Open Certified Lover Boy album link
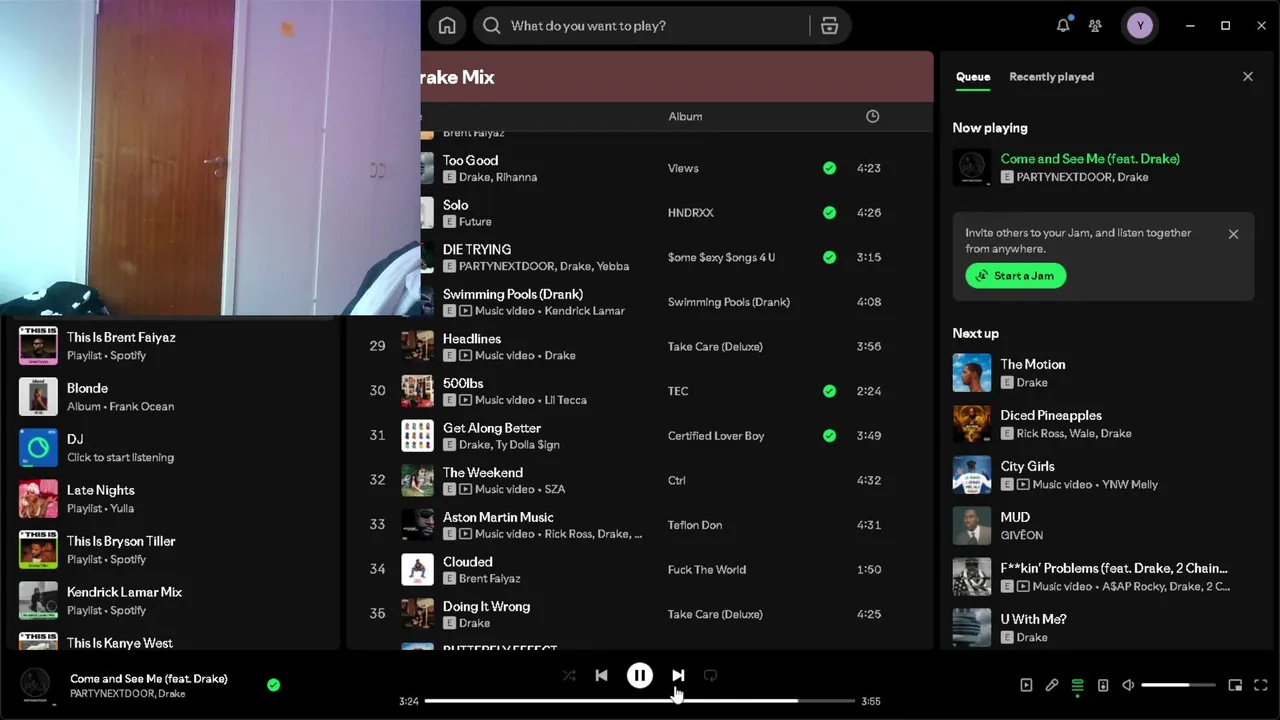 [716, 436]
